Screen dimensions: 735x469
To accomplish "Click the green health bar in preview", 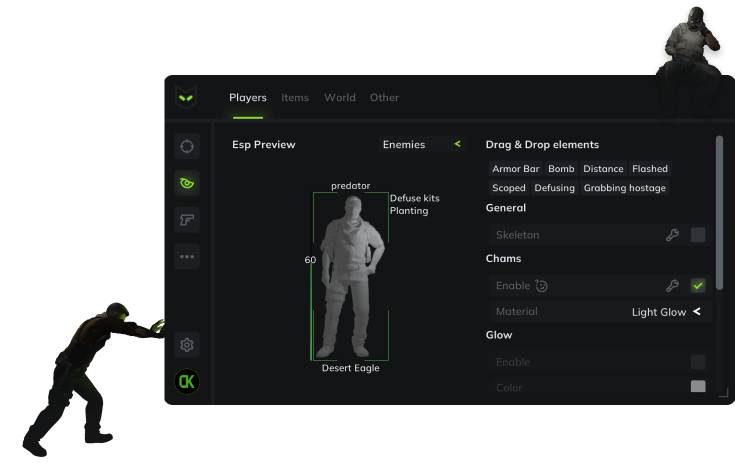I will pyautogui.click(x=312, y=311).
